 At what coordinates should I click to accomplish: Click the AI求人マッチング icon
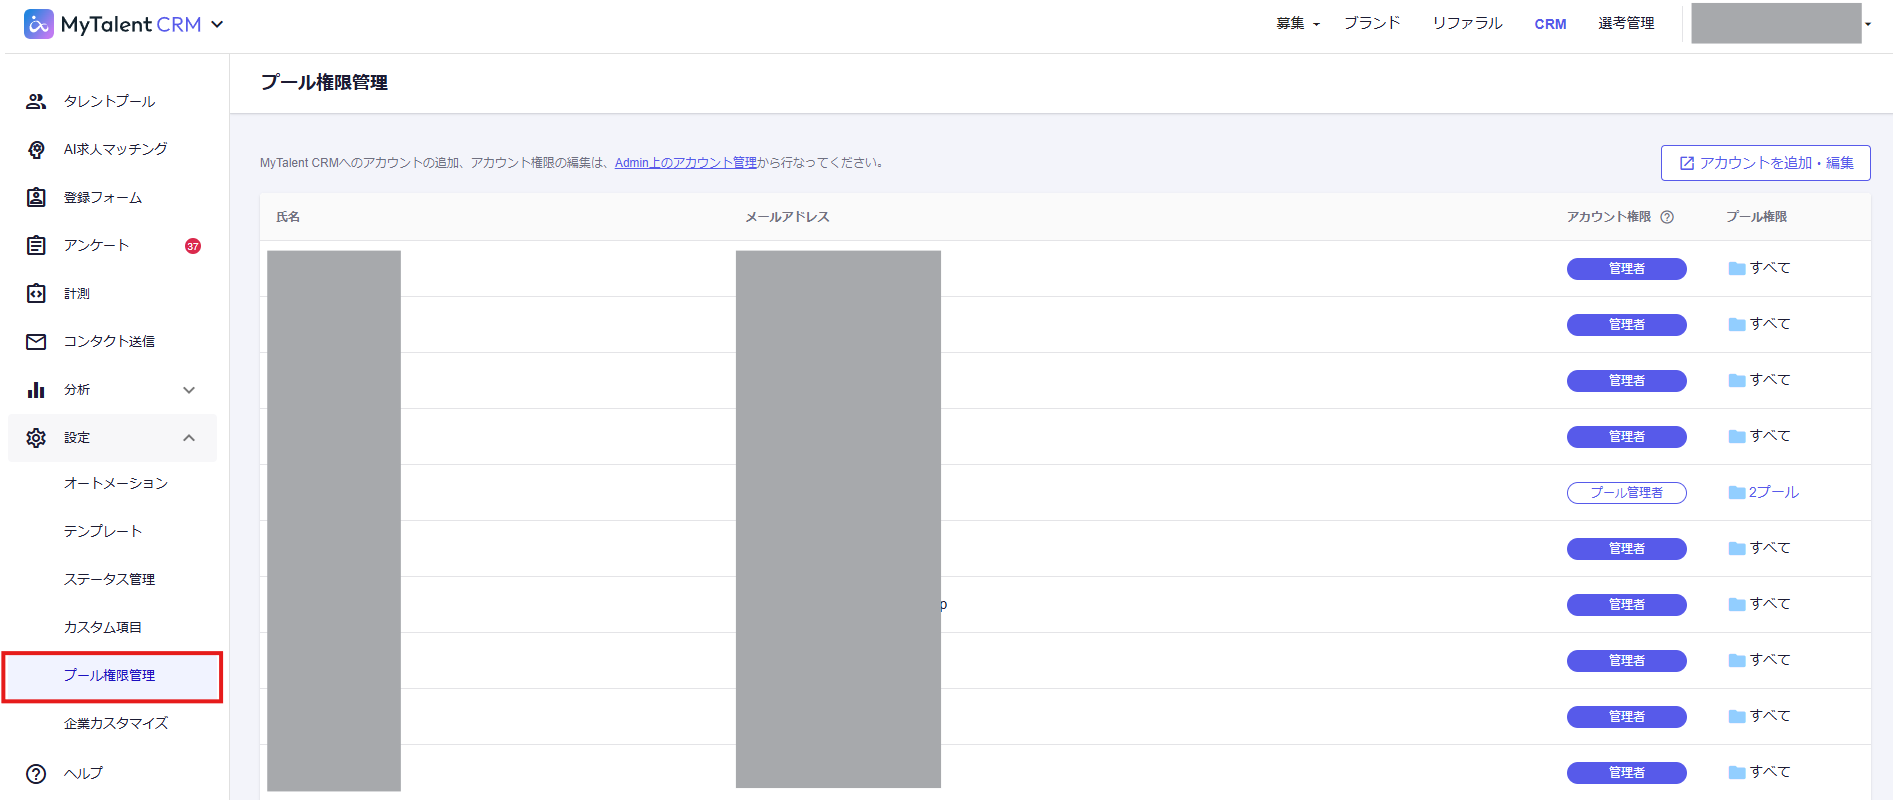point(36,149)
